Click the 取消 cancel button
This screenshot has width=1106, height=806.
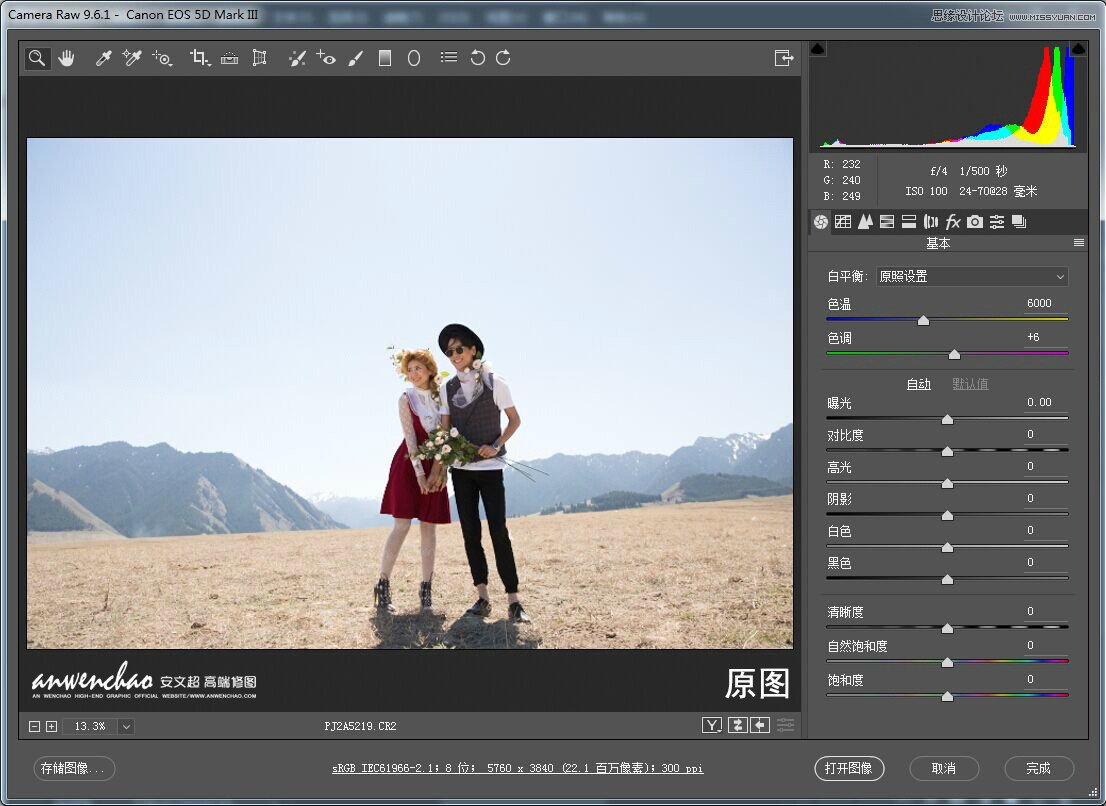point(944,769)
